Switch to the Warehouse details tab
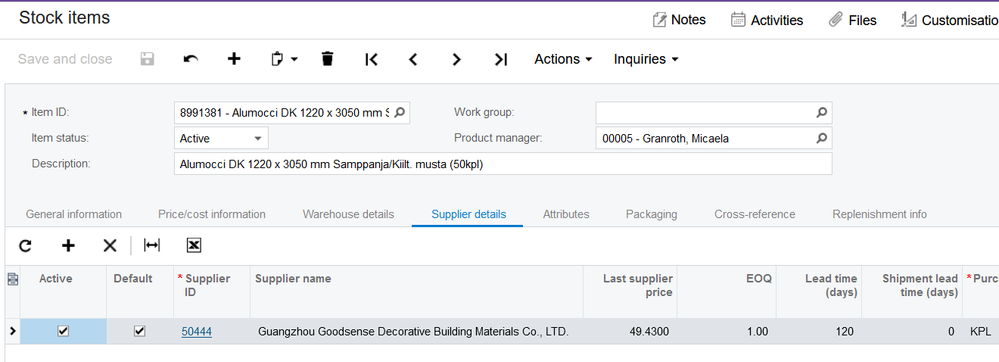Screen dimensions: 999x362 349,215
